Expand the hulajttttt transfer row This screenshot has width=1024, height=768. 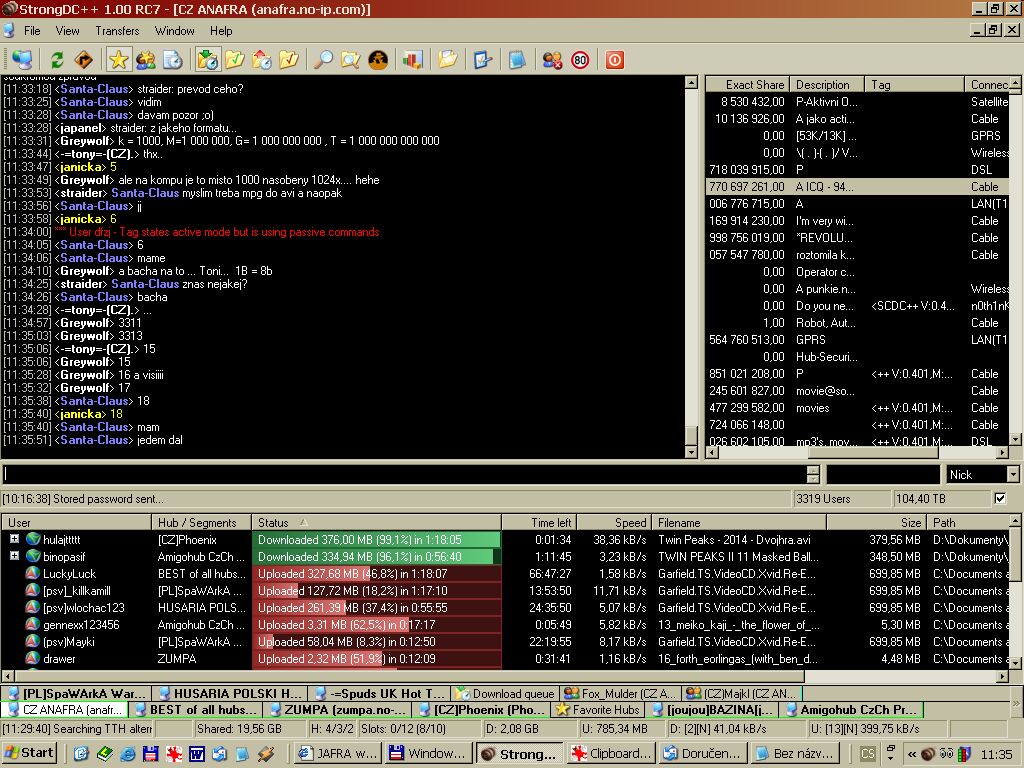point(14,539)
